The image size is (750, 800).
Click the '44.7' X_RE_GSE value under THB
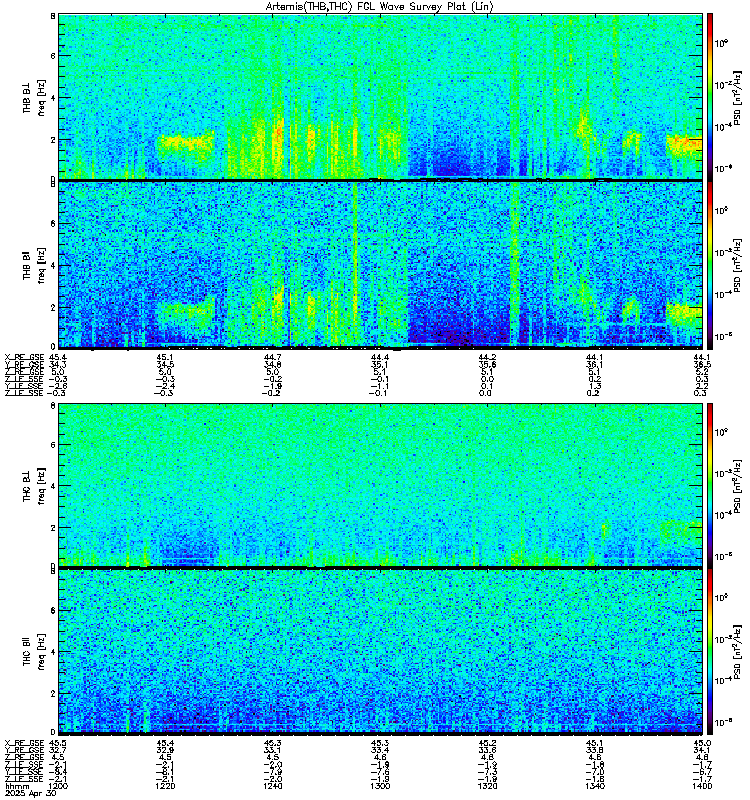272,357
